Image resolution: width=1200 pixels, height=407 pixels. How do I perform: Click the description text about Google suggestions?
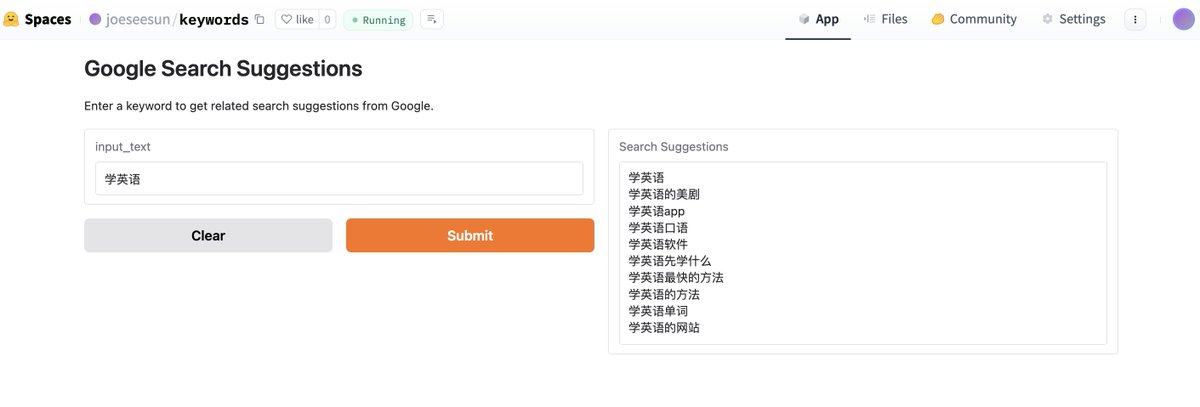(259, 106)
